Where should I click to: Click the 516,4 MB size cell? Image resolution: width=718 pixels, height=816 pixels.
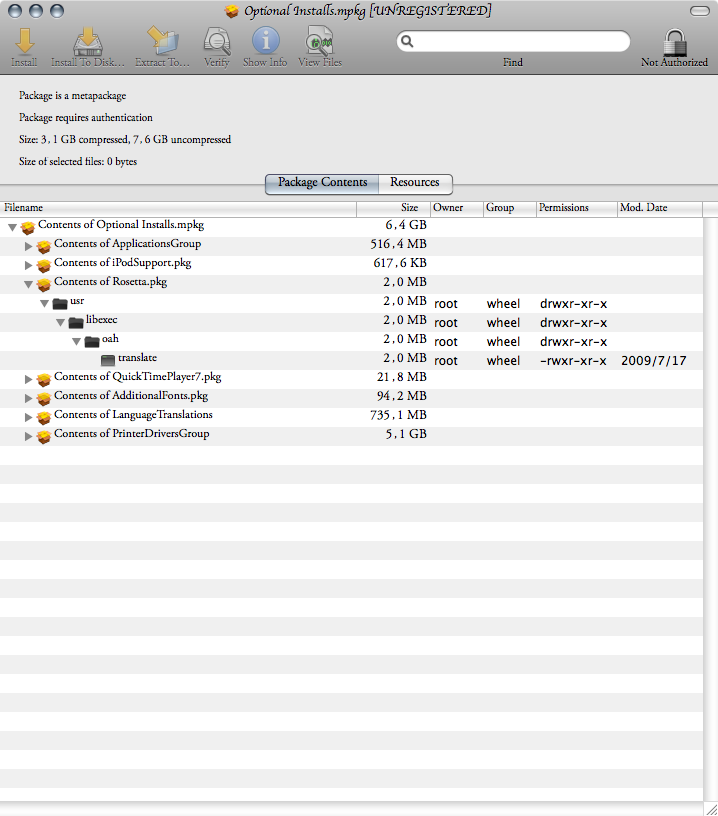(399, 244)
